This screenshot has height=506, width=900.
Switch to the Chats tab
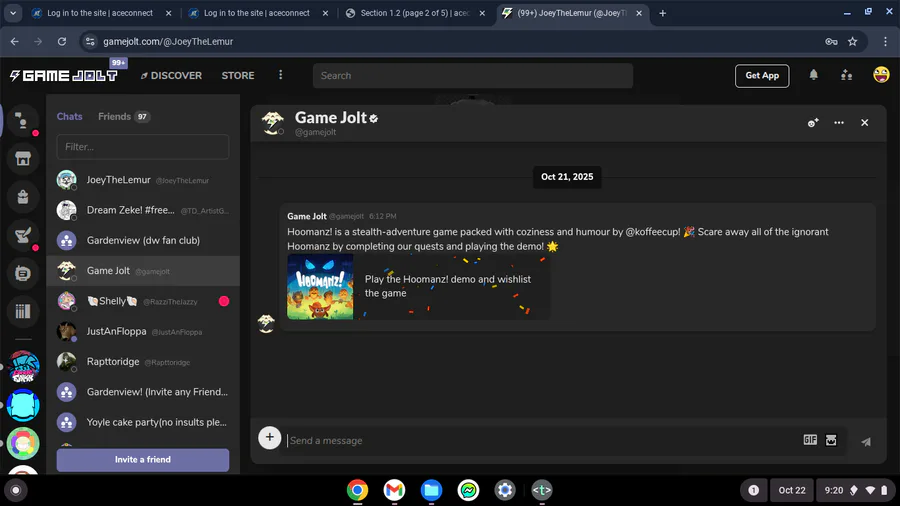point(69,116)
